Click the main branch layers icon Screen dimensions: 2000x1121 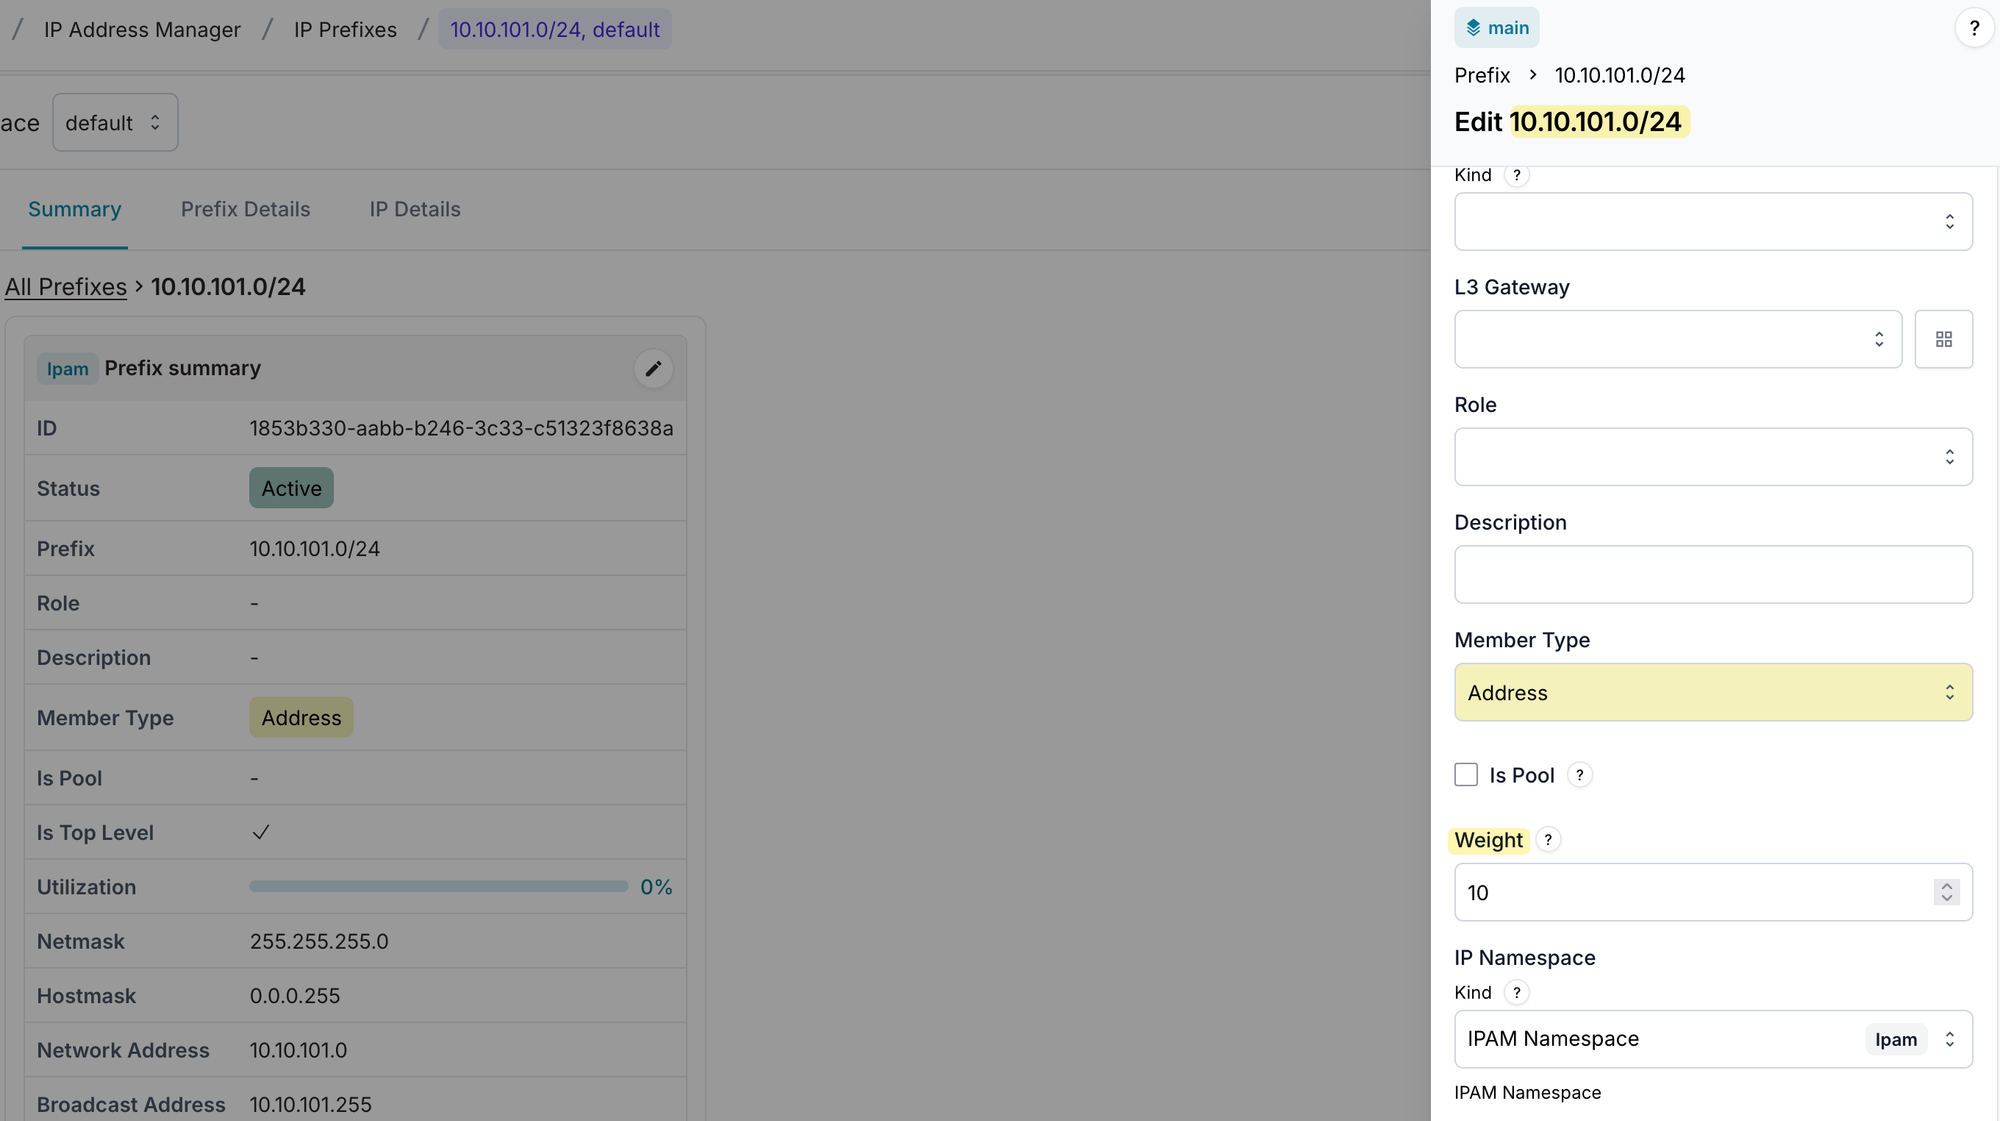(1473, 28)
